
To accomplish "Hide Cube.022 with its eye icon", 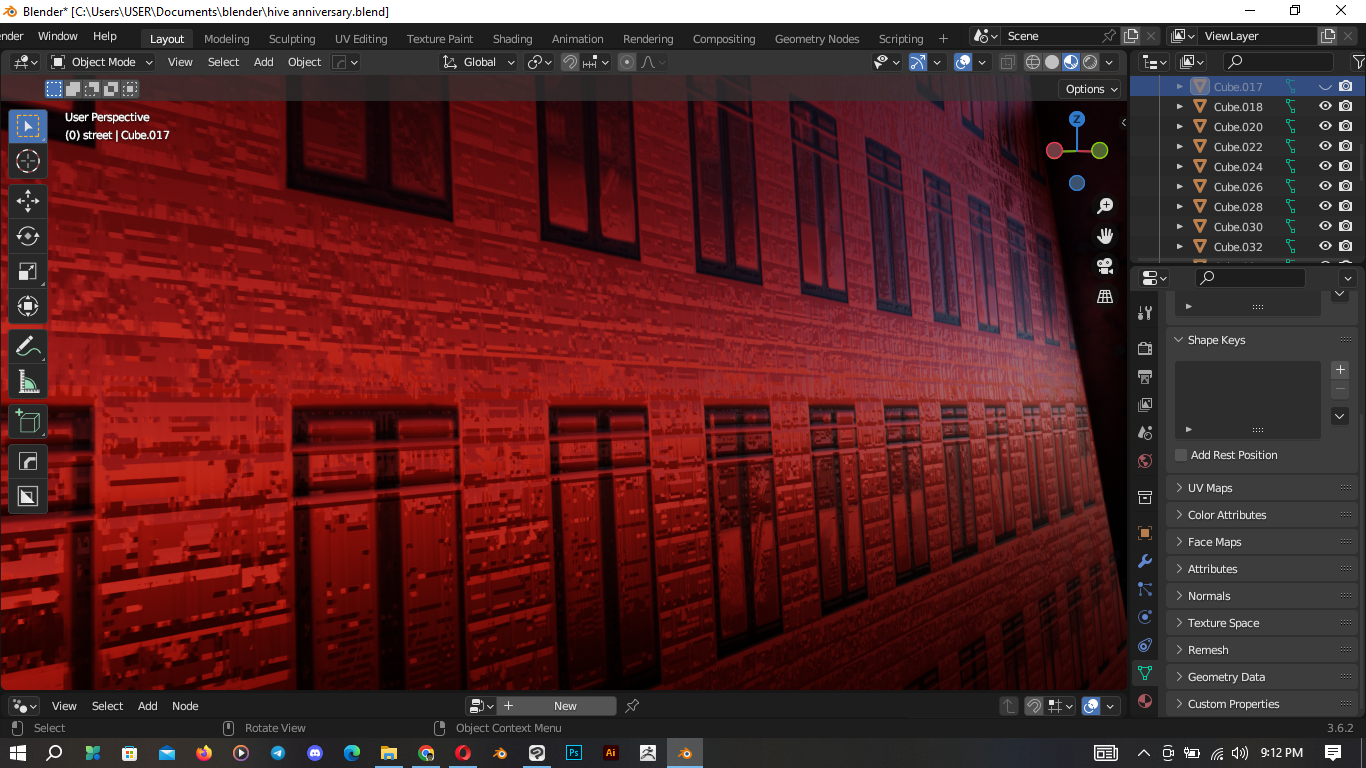I will [x=1325, y=147].
